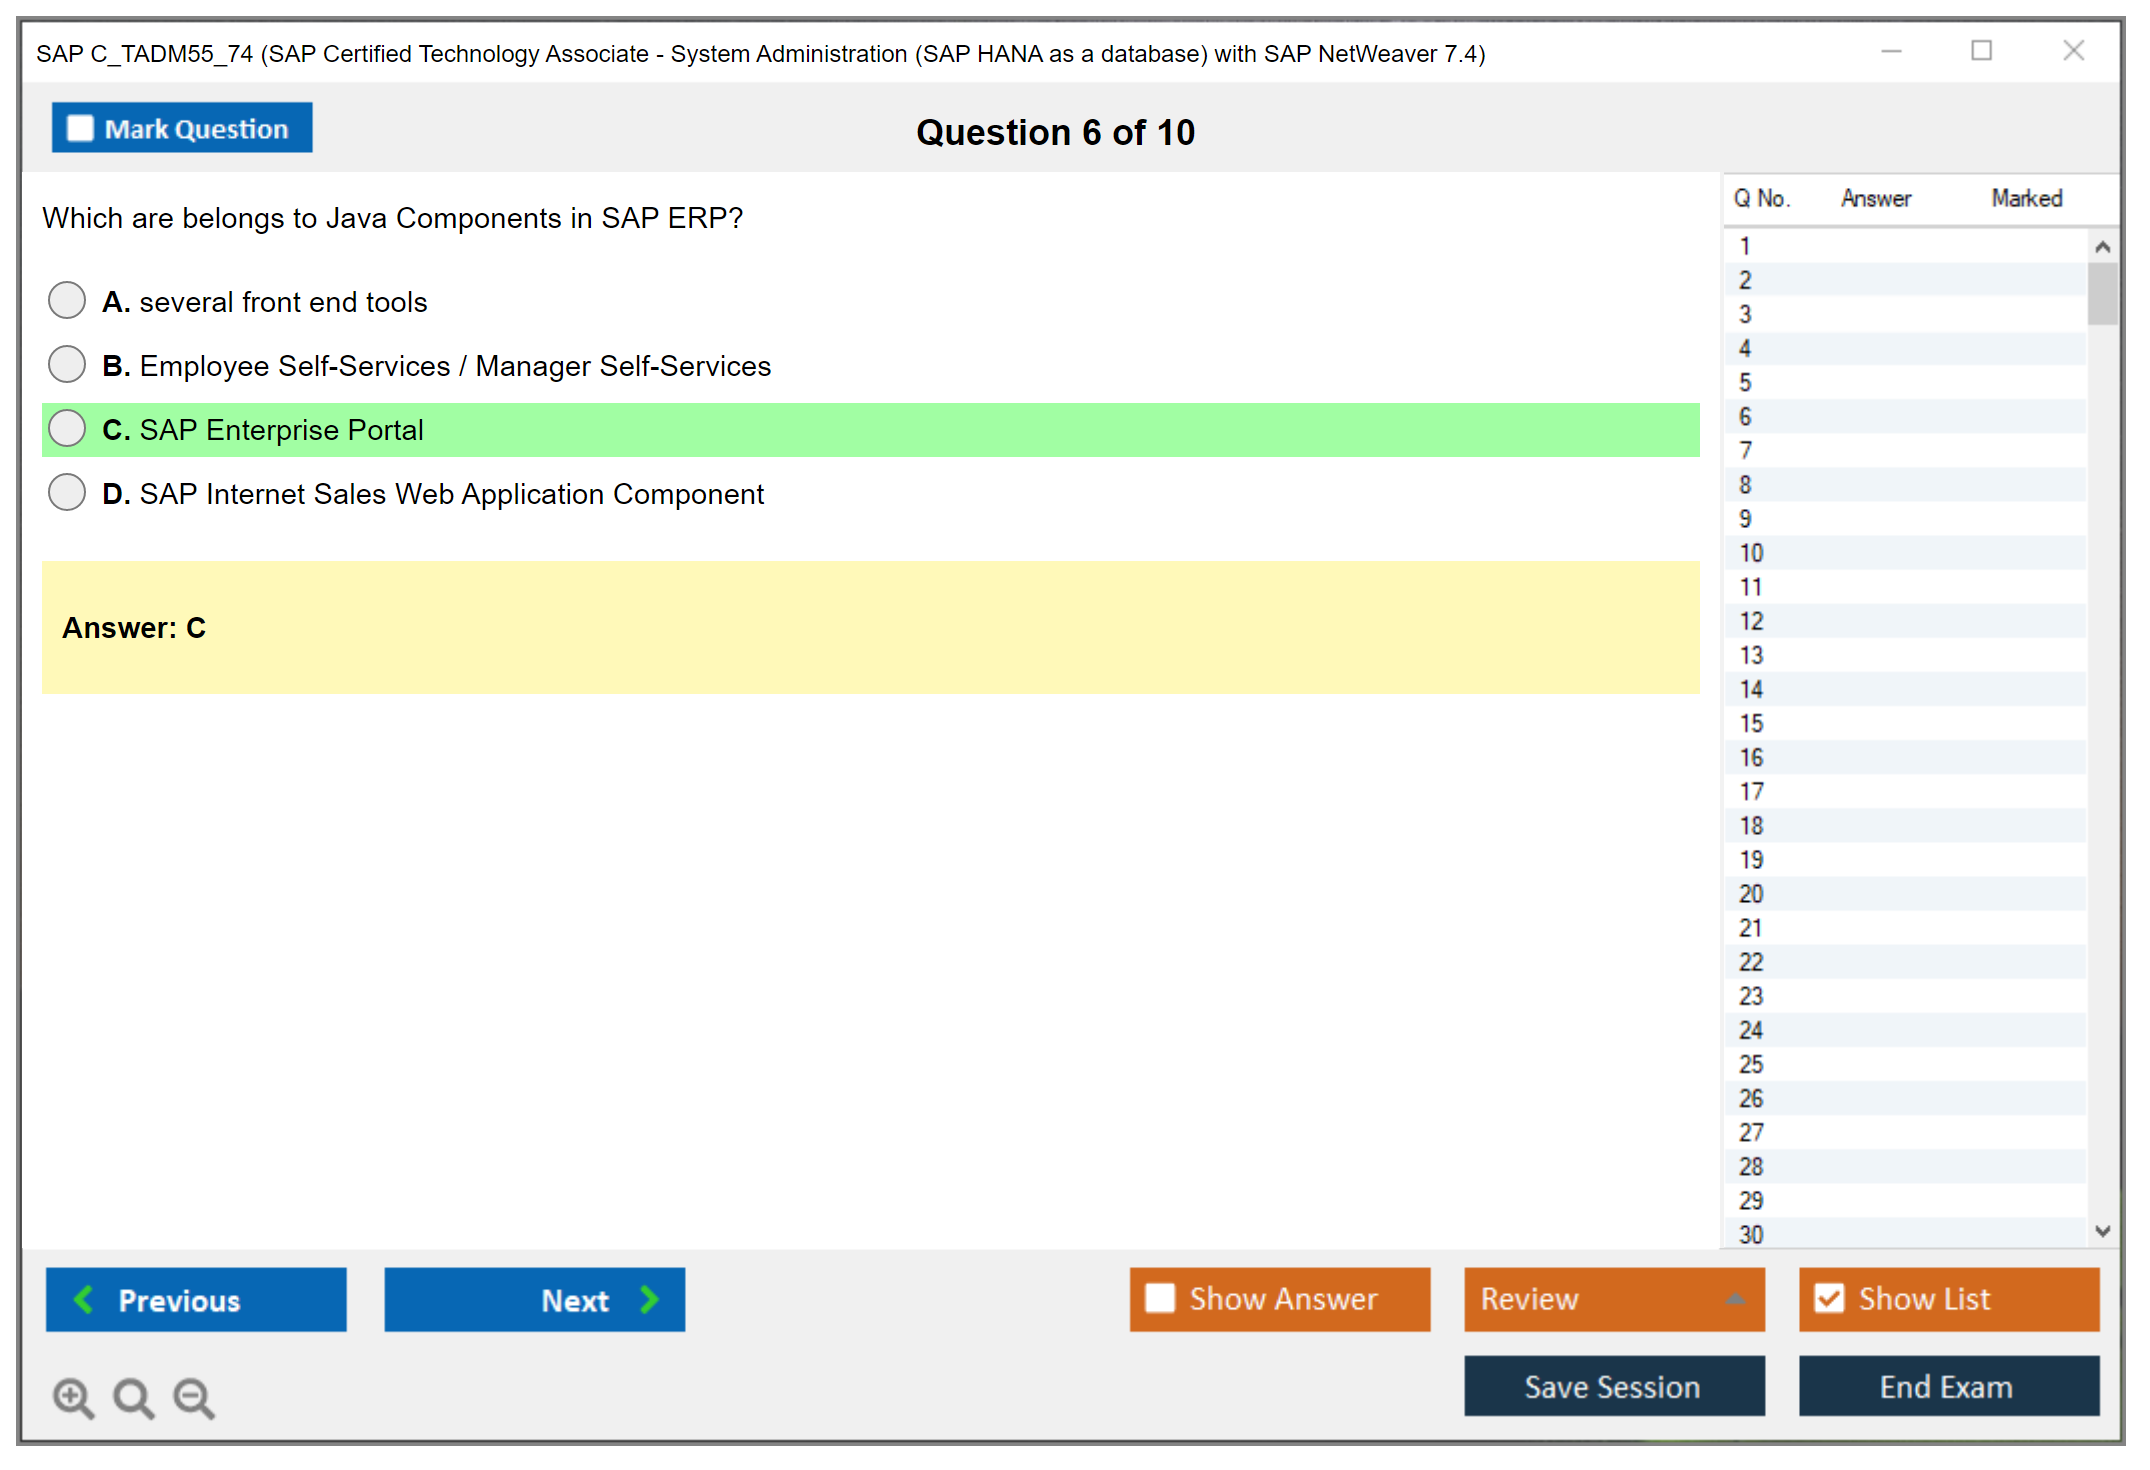Viewport: 2150px width, 1470px height.
Task: Click the reset zoom magnifier icon
Action: [x=133, y=1397]
